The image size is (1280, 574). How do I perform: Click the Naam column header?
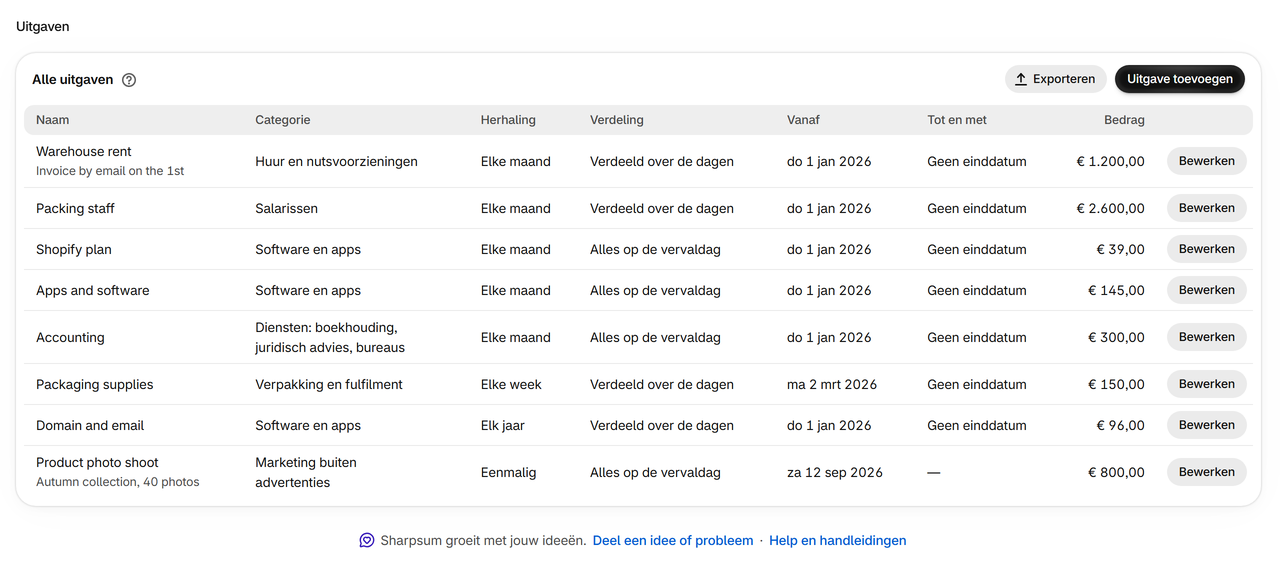(x=53, y=120)
